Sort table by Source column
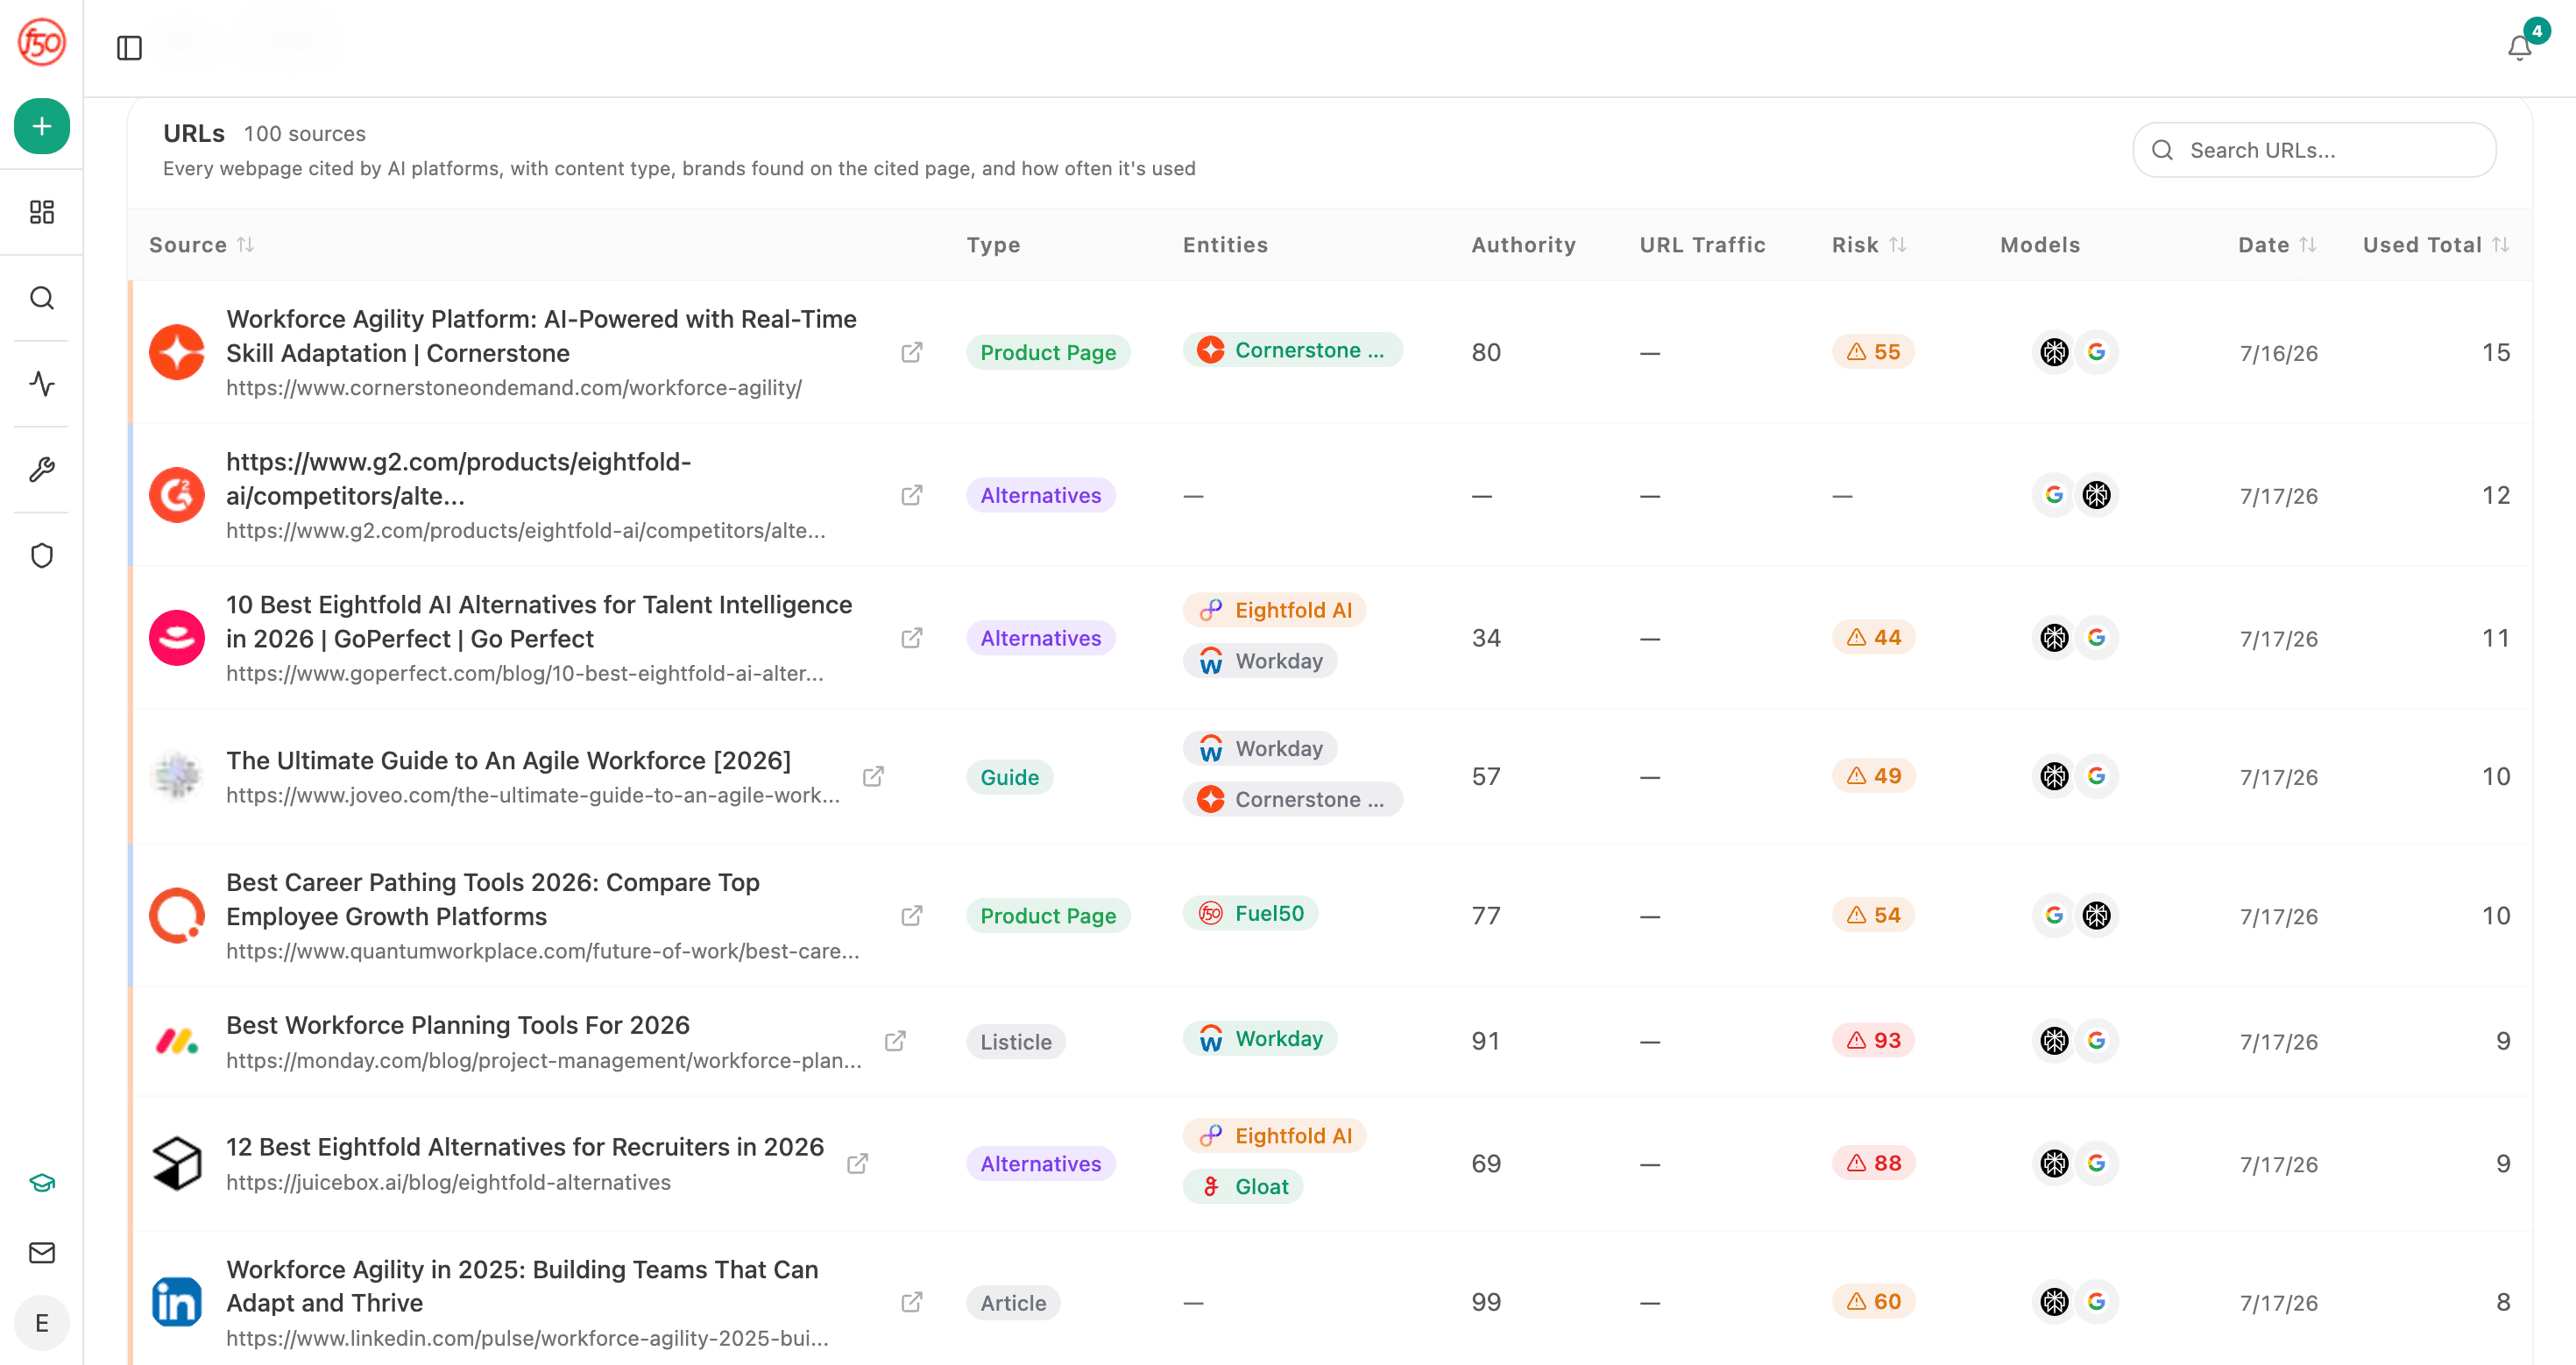2576x1365 pixels. (x=201, y=245)
